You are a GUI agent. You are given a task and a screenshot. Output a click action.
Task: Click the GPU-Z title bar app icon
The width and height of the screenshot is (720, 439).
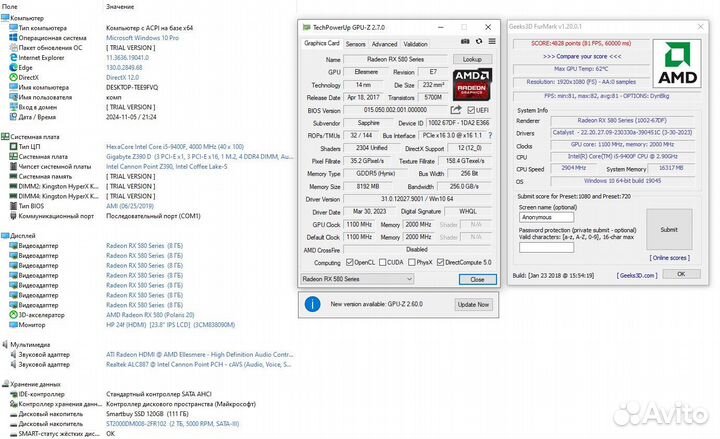tap(306, 28)
